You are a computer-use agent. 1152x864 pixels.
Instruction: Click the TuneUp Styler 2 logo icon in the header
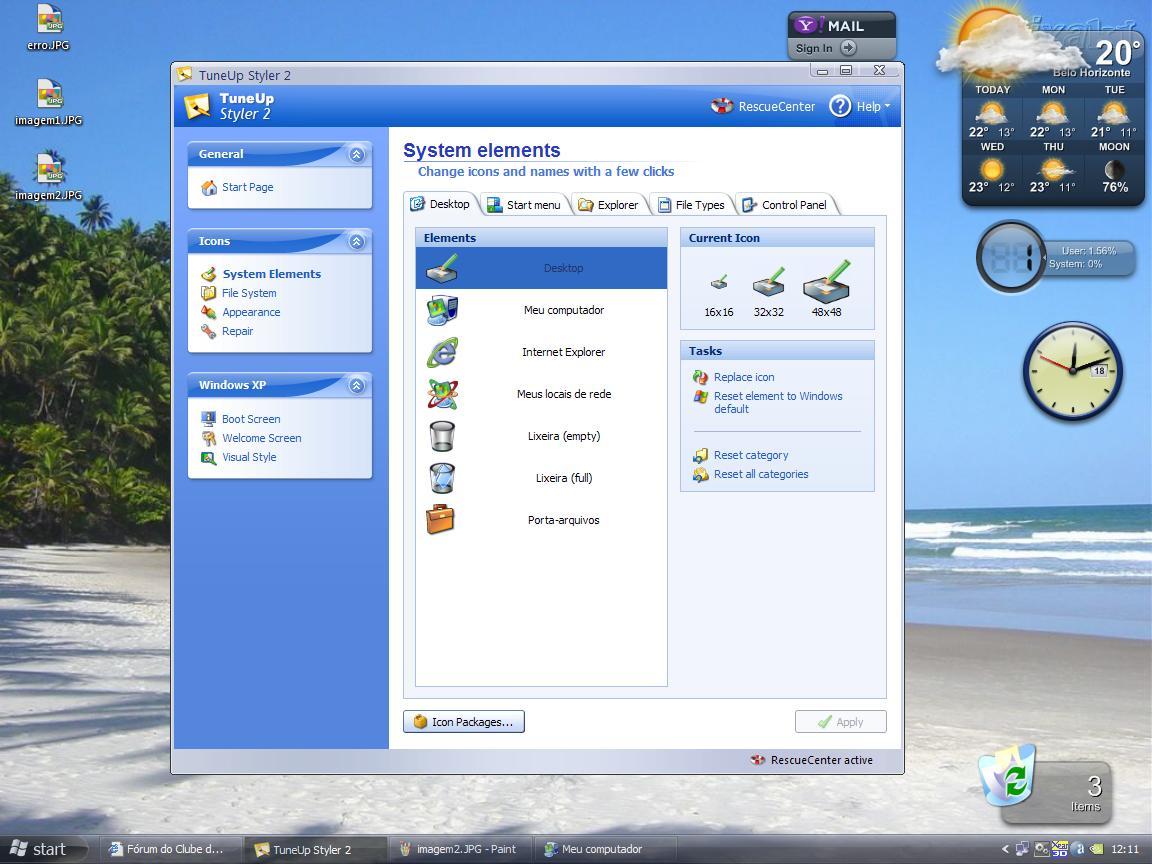[x=197, y=107]
